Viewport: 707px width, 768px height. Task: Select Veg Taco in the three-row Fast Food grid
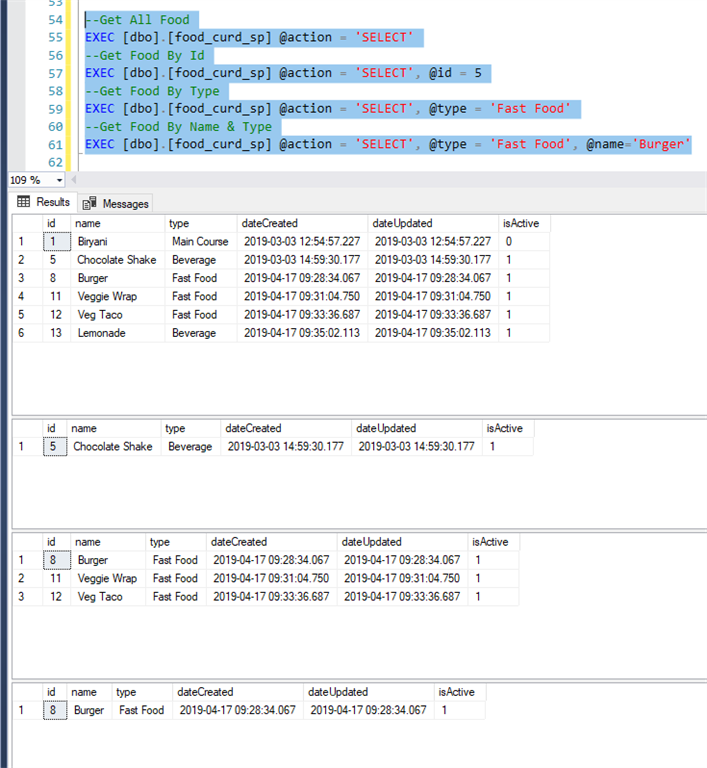coord(108,597)
